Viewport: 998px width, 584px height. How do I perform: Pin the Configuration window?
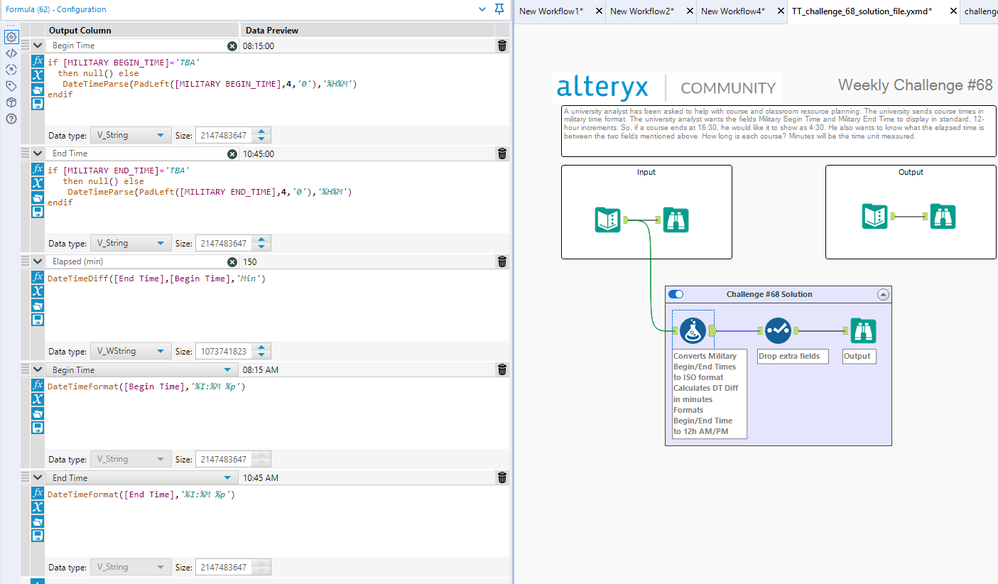coord(499,10)
